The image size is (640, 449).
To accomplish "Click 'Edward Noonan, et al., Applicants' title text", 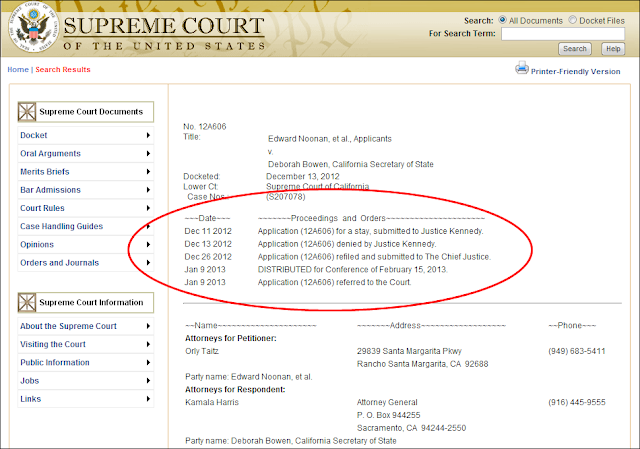I will coord(330,139).
